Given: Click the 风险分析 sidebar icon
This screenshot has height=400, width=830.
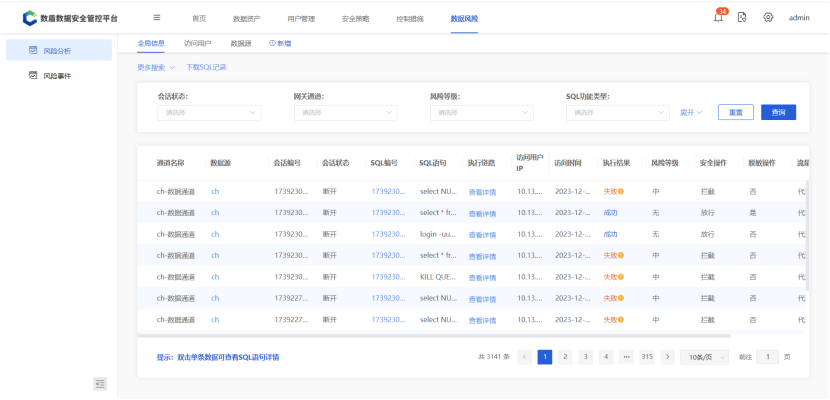Looking at the screenshot, I should click(x=33, y=50).
